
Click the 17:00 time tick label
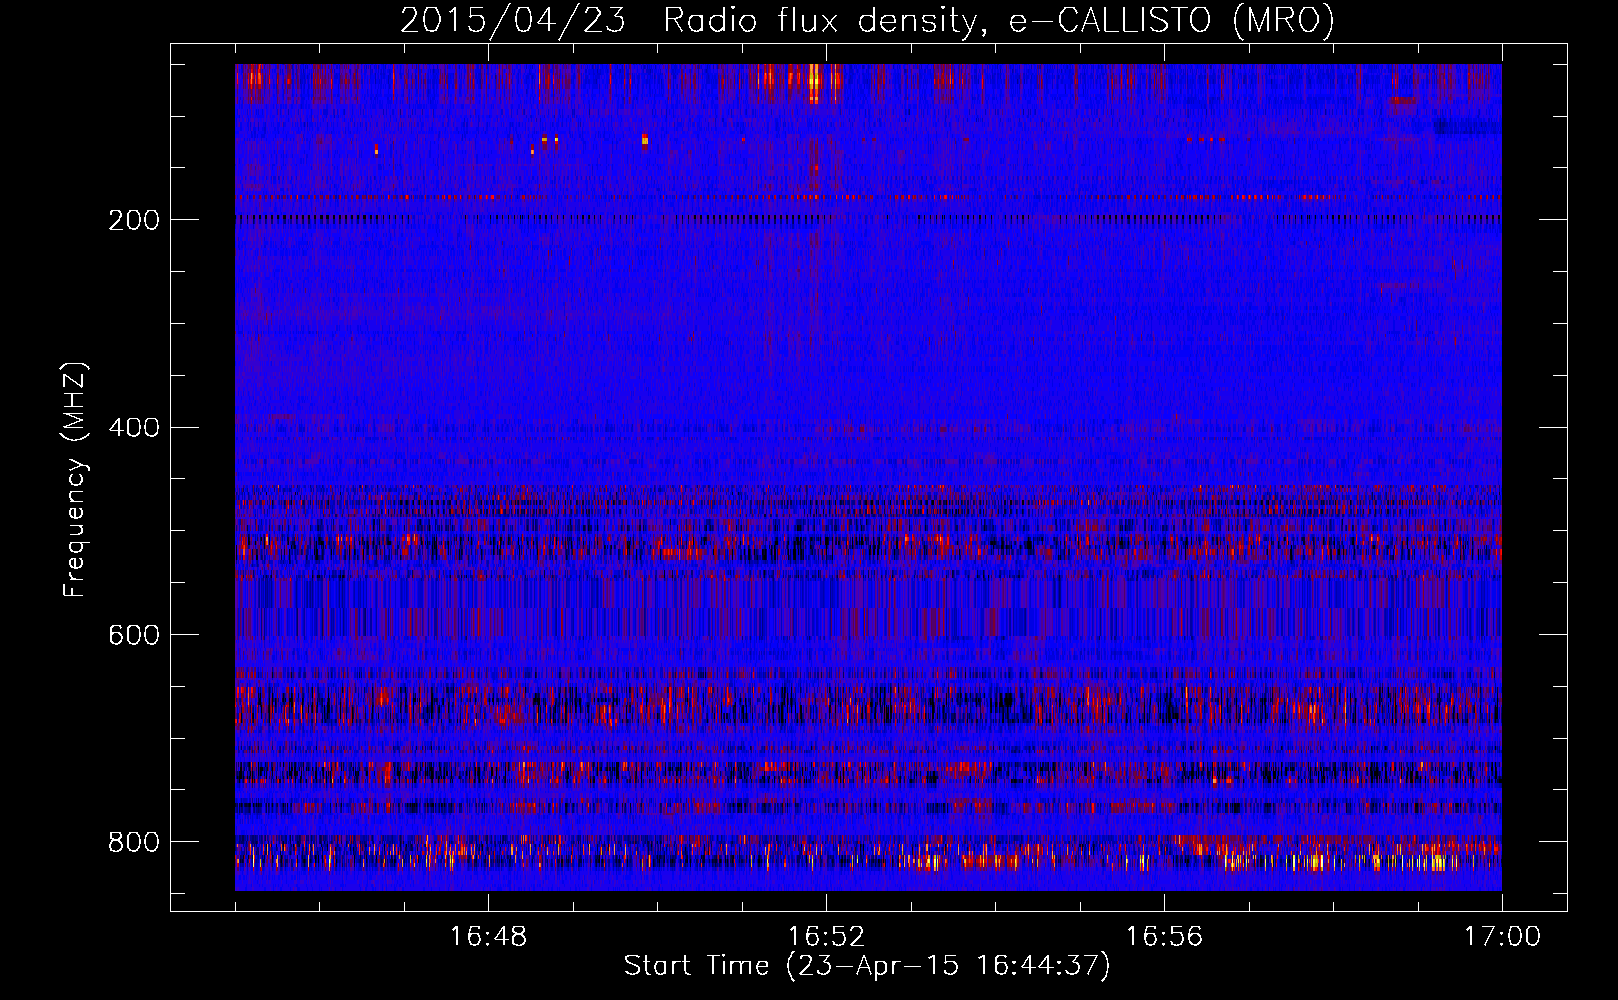[x=1502, y=937]
